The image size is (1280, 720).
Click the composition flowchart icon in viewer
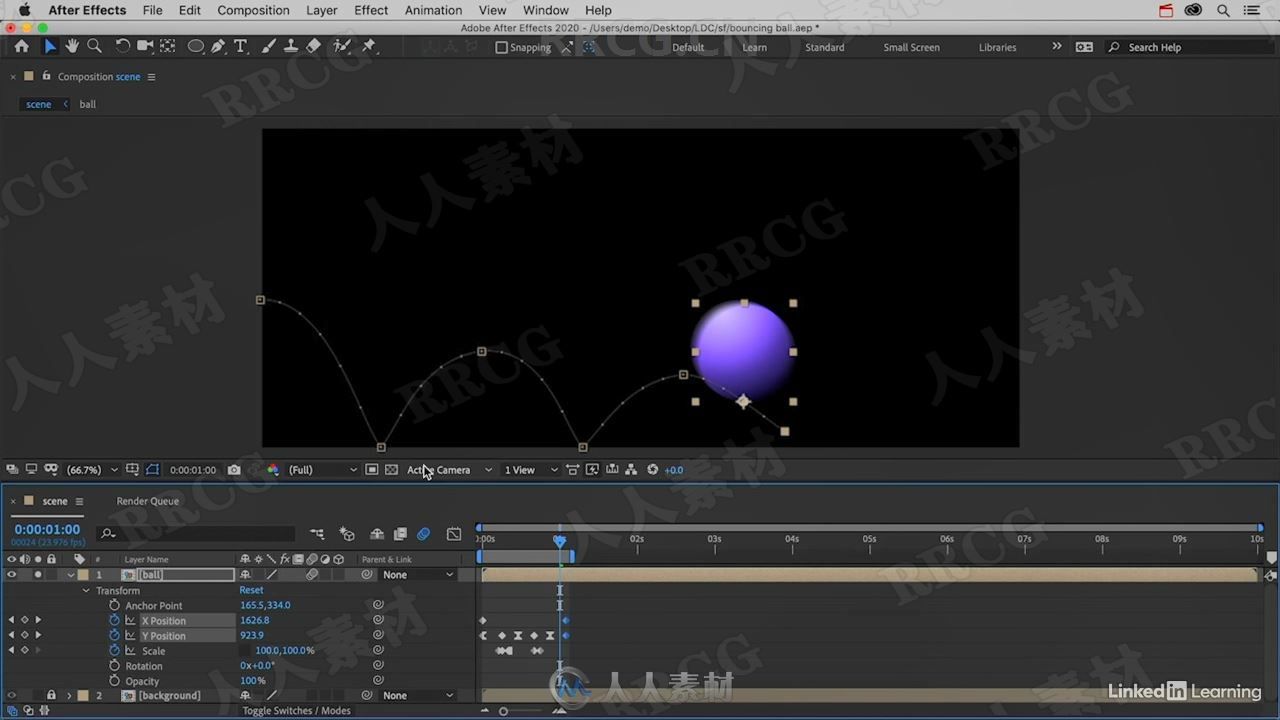click(x=631, y=470)
